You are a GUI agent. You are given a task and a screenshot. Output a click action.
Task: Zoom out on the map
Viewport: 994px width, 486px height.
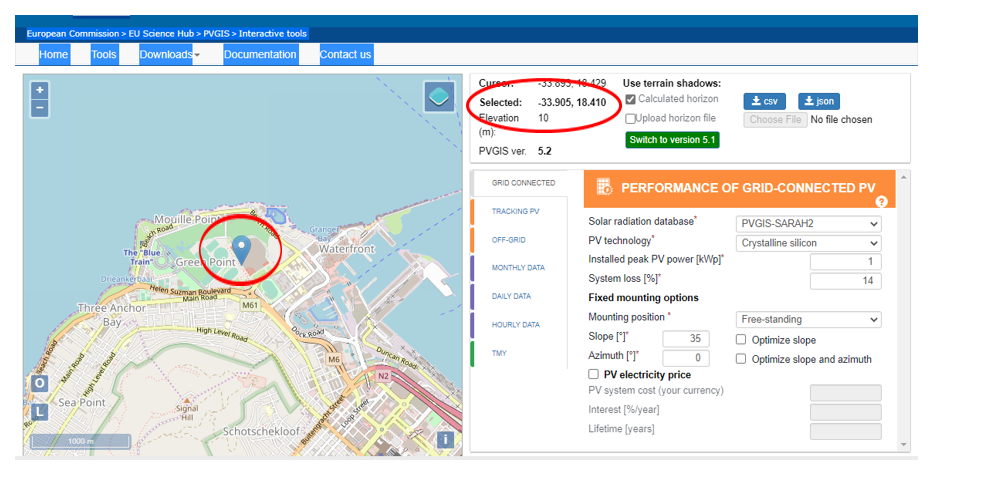(40, 107)
